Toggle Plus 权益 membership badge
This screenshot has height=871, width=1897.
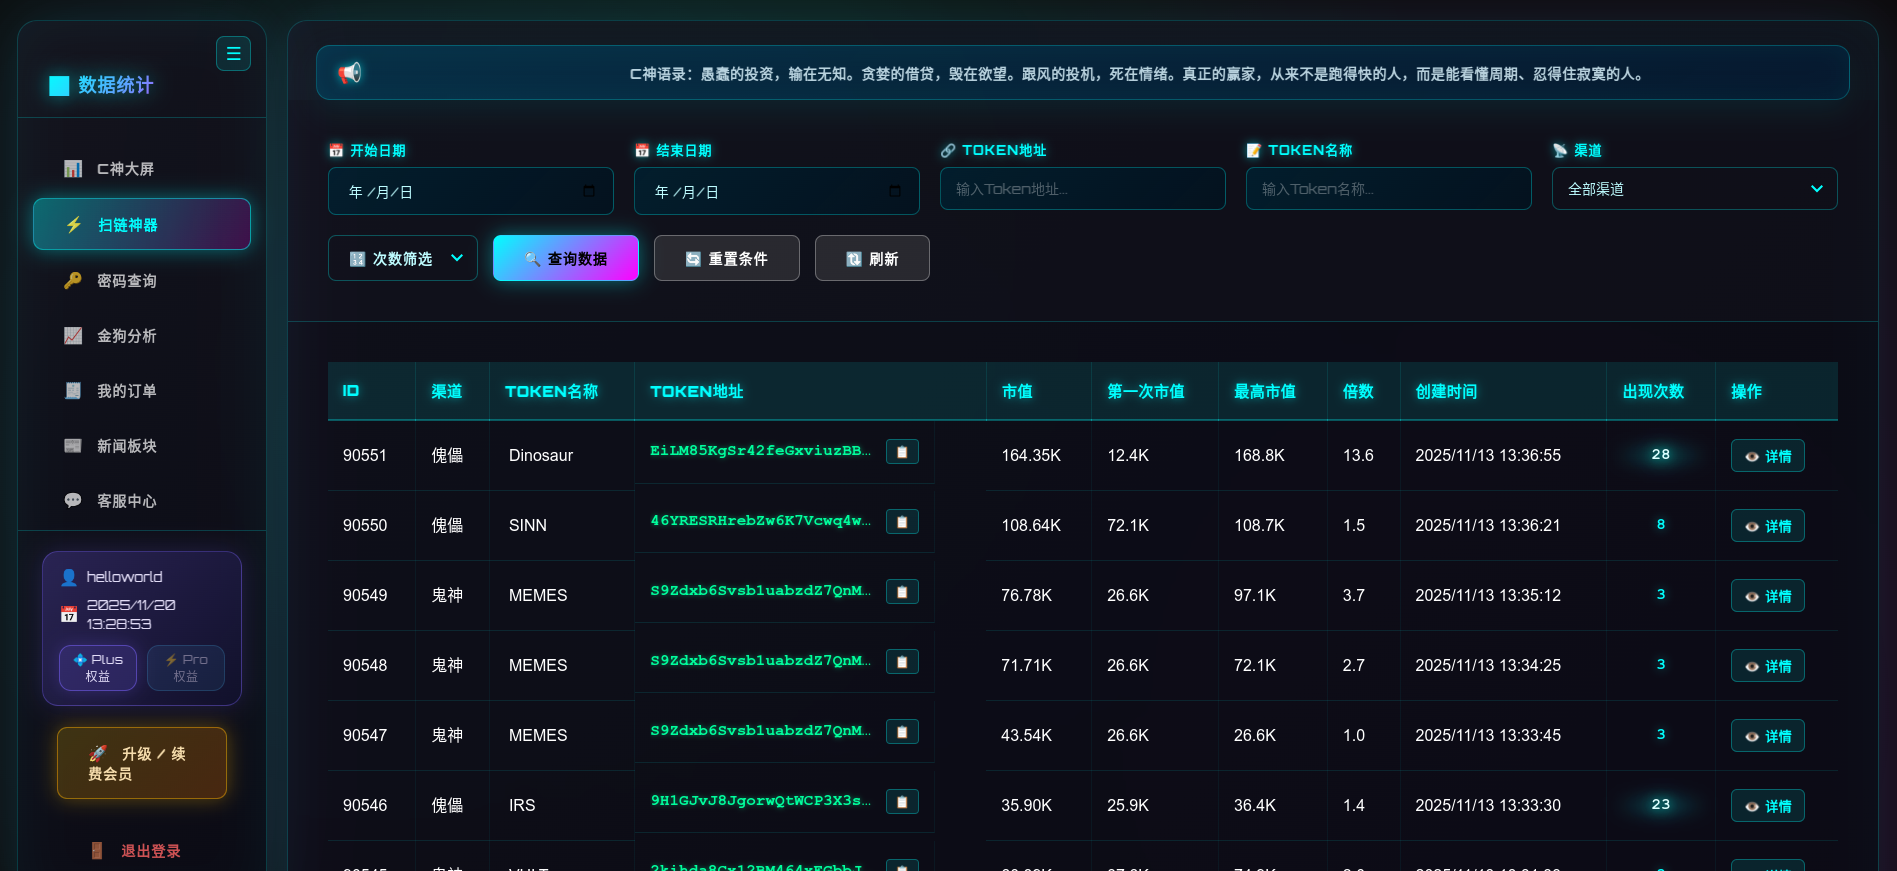(x=98, y=668)
